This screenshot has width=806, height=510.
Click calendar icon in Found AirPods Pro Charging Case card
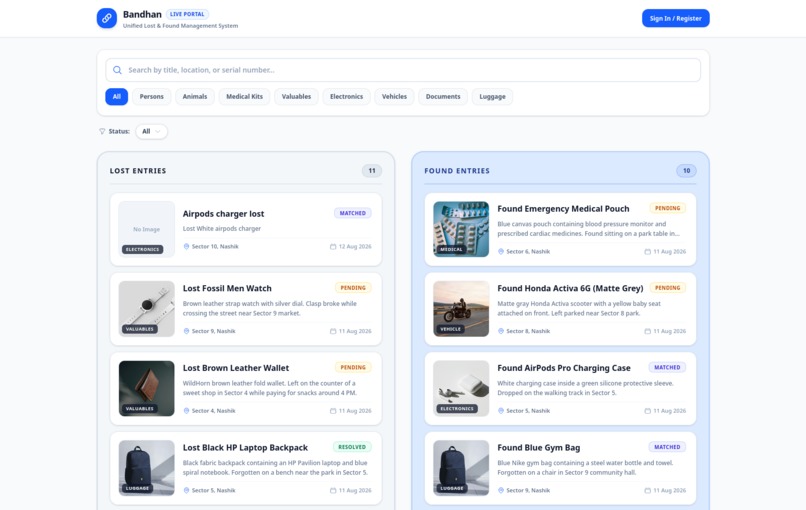click(x=647, y=411)
